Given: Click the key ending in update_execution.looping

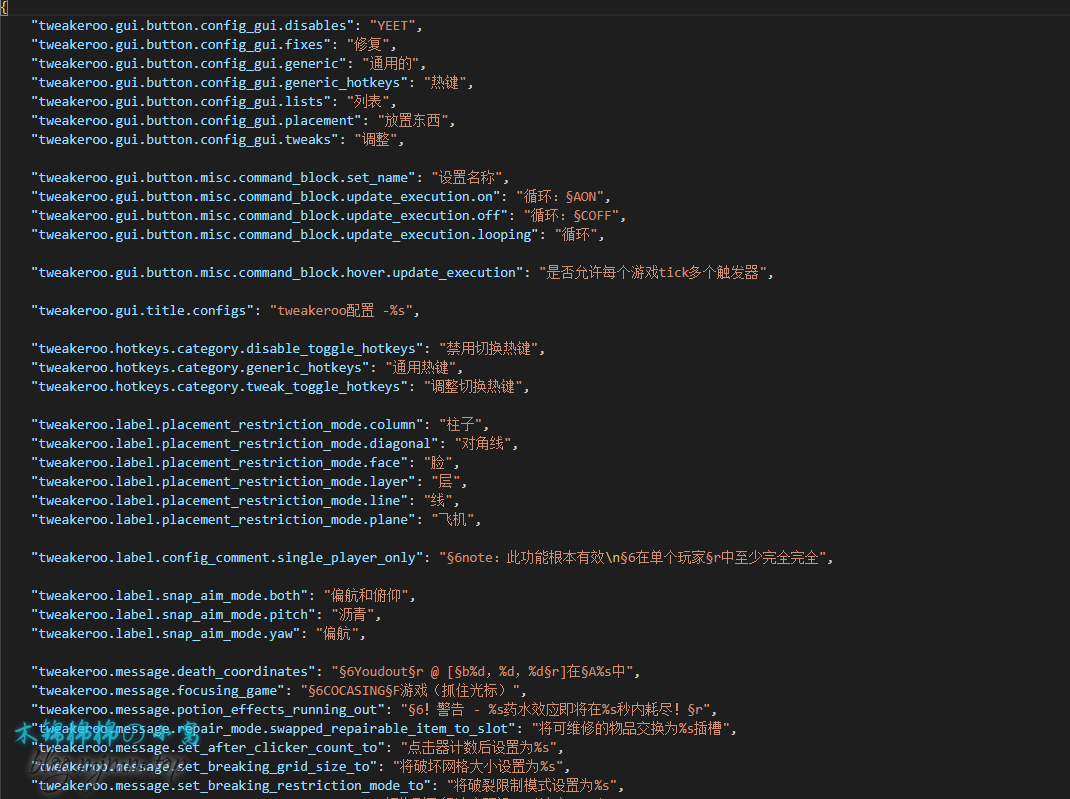Looking at the screenshot, I should pos(285,235).
